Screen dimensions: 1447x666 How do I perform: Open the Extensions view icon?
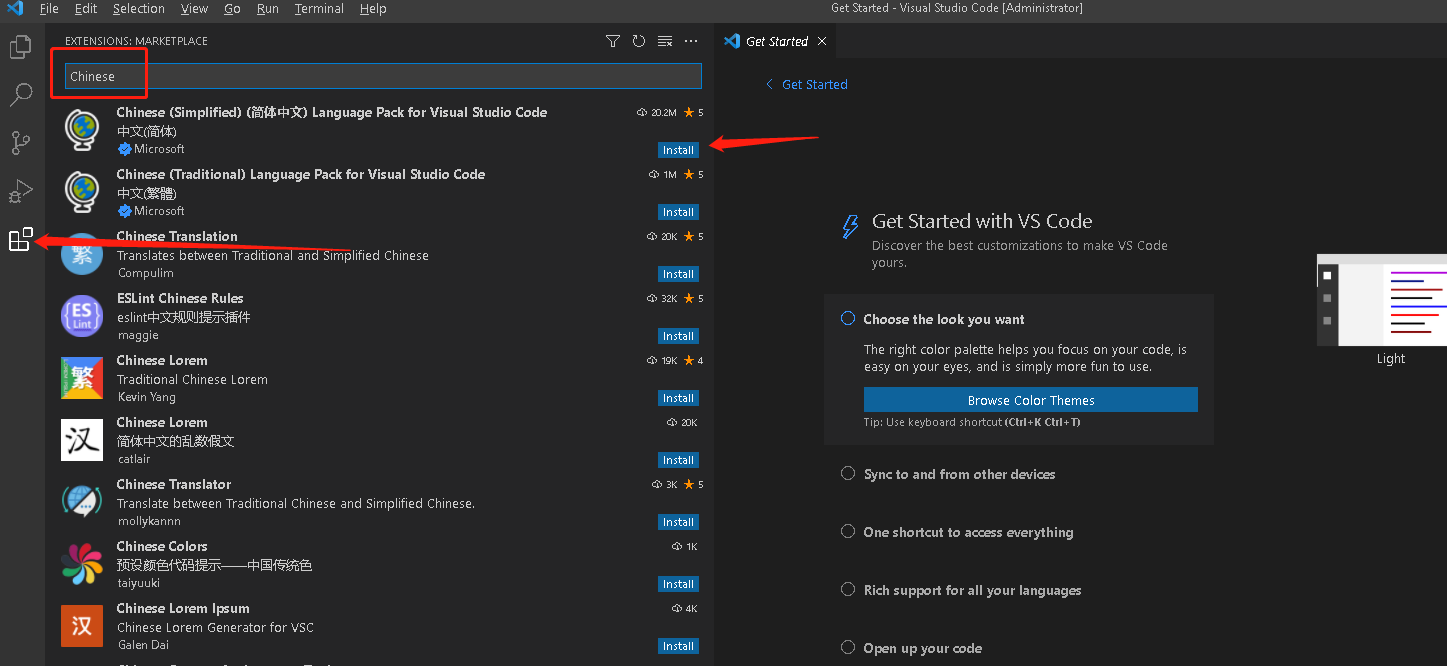coord(21,239)
